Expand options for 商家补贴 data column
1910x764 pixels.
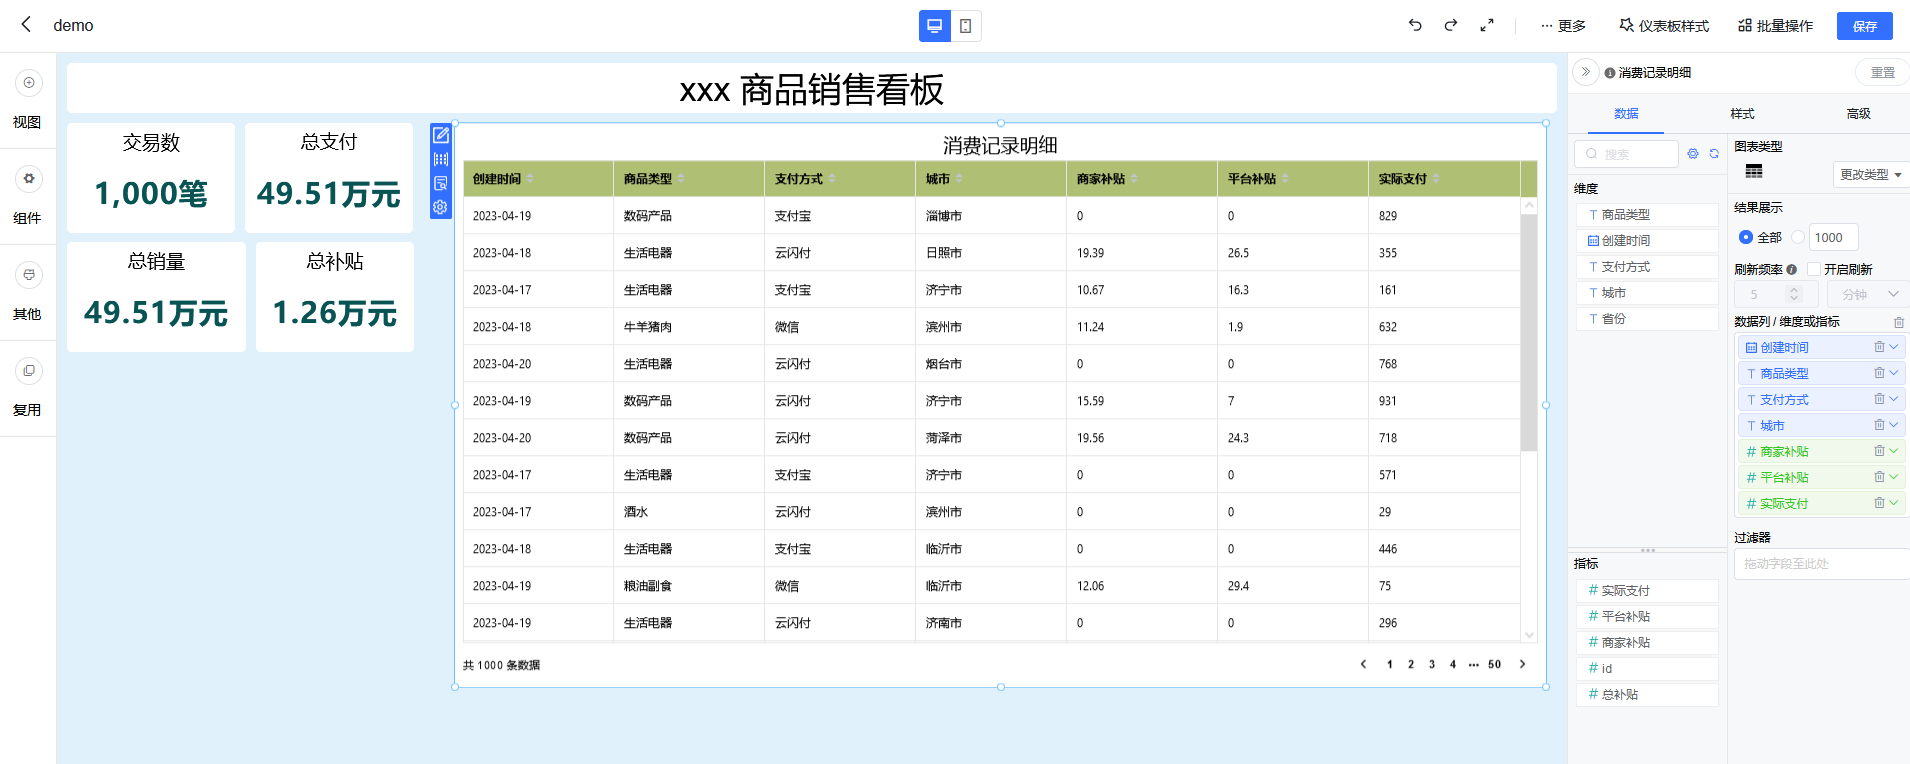coord(1894,451)
